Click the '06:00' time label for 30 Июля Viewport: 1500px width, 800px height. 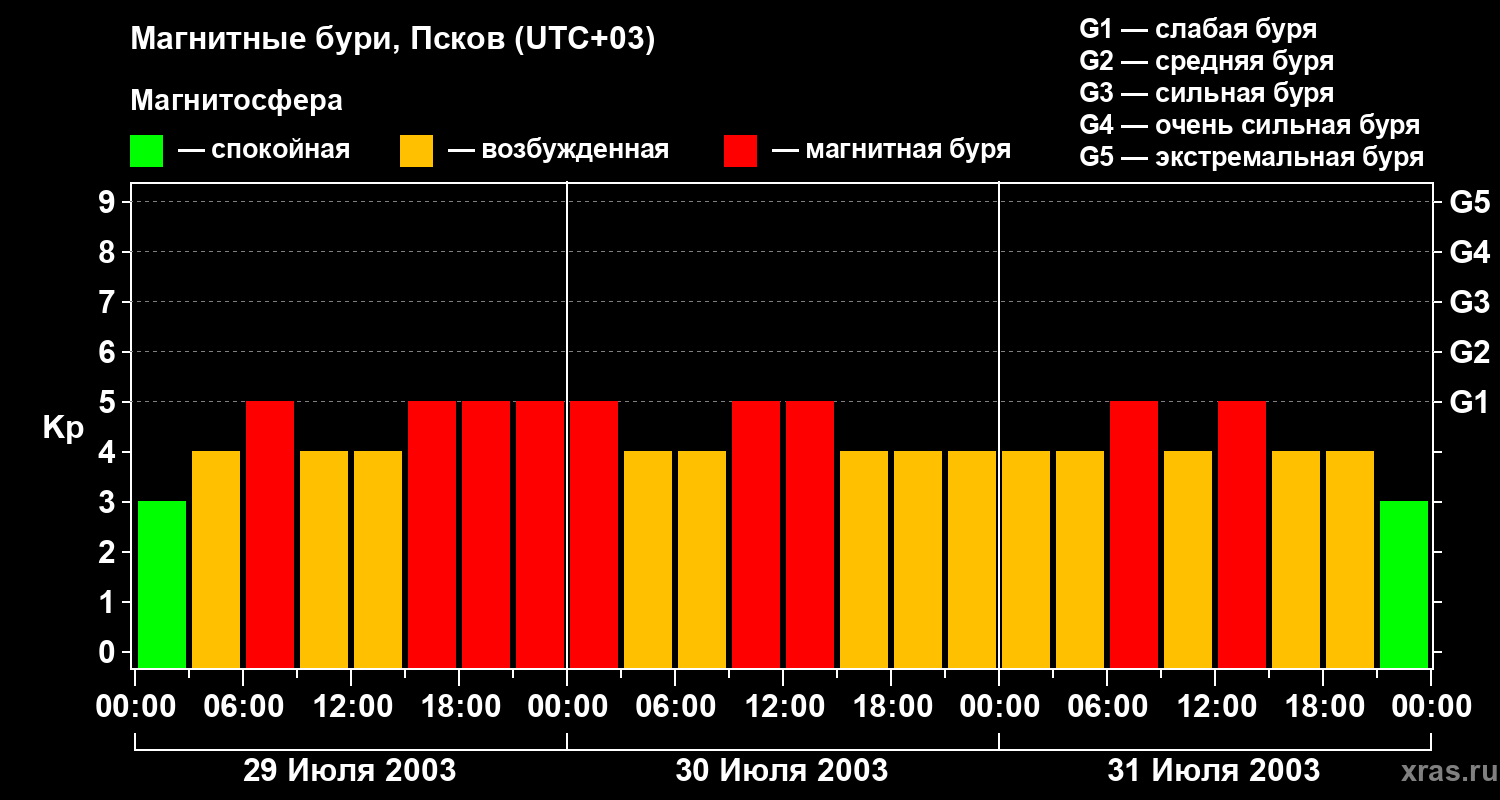[675, 707]
